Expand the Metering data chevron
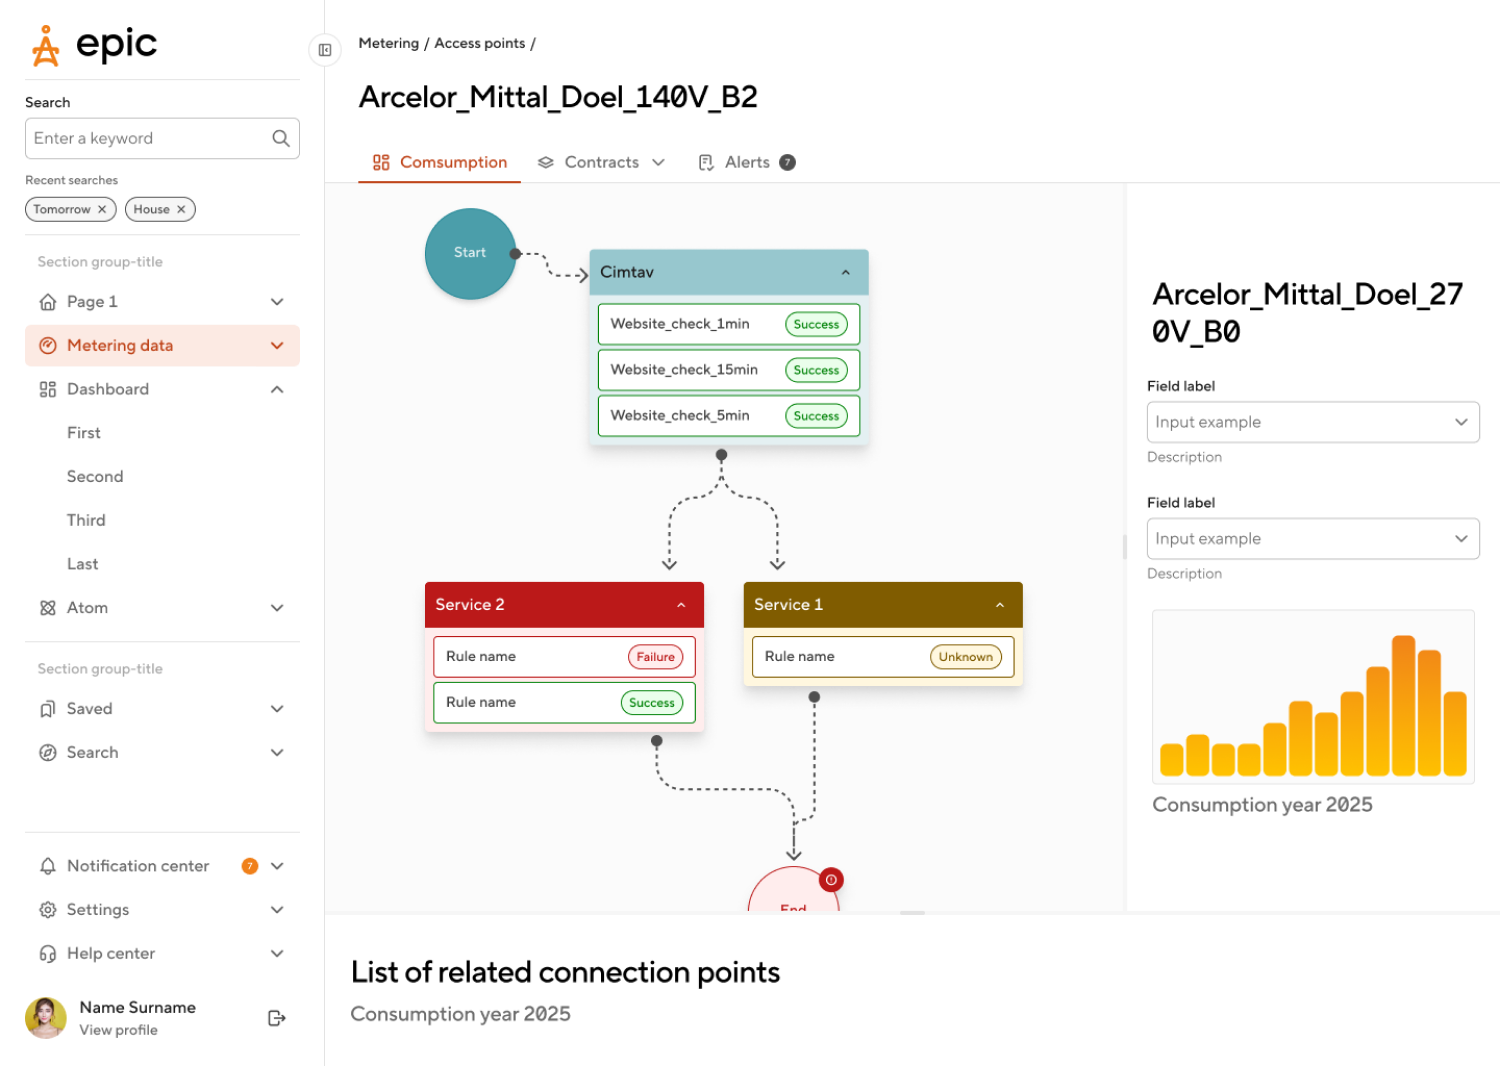 pos(277,346)
